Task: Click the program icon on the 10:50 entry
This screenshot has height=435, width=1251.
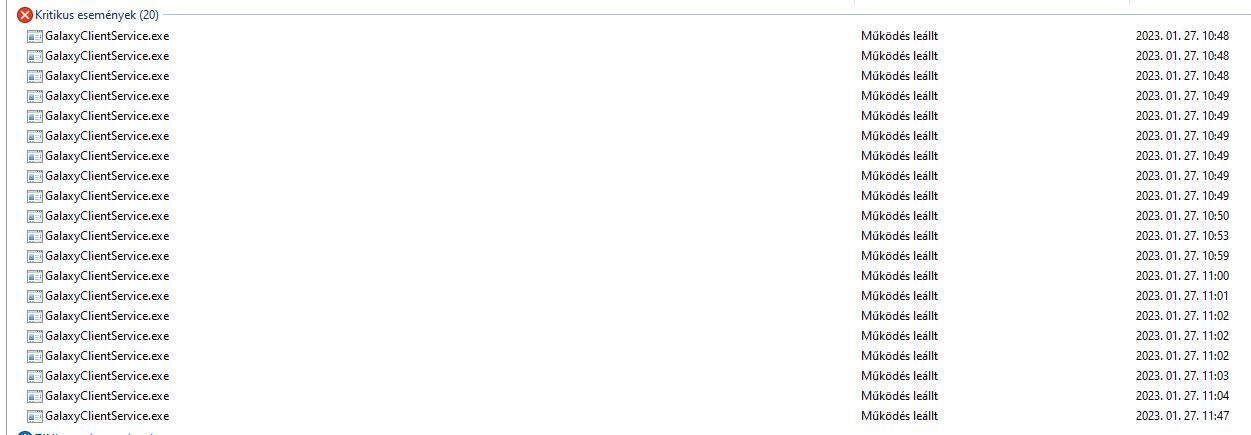Action: pyautogui.click(x=35, y=216)
